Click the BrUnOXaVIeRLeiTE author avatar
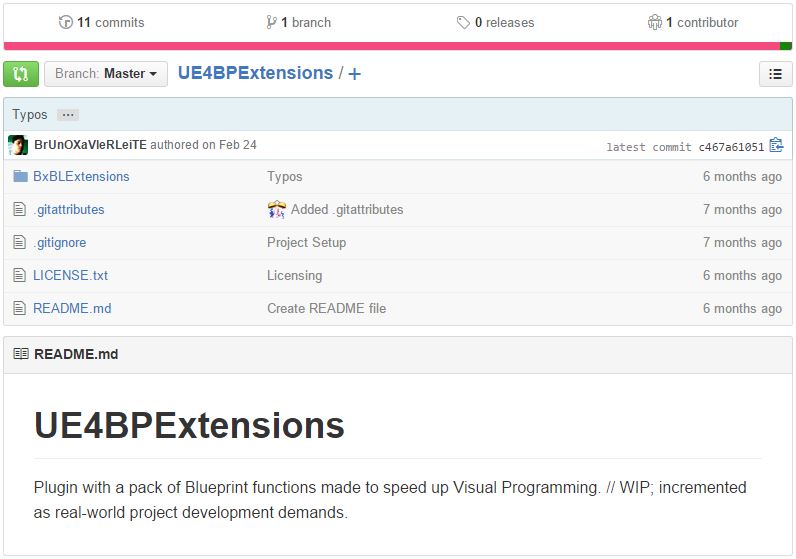 click(18, 145)
